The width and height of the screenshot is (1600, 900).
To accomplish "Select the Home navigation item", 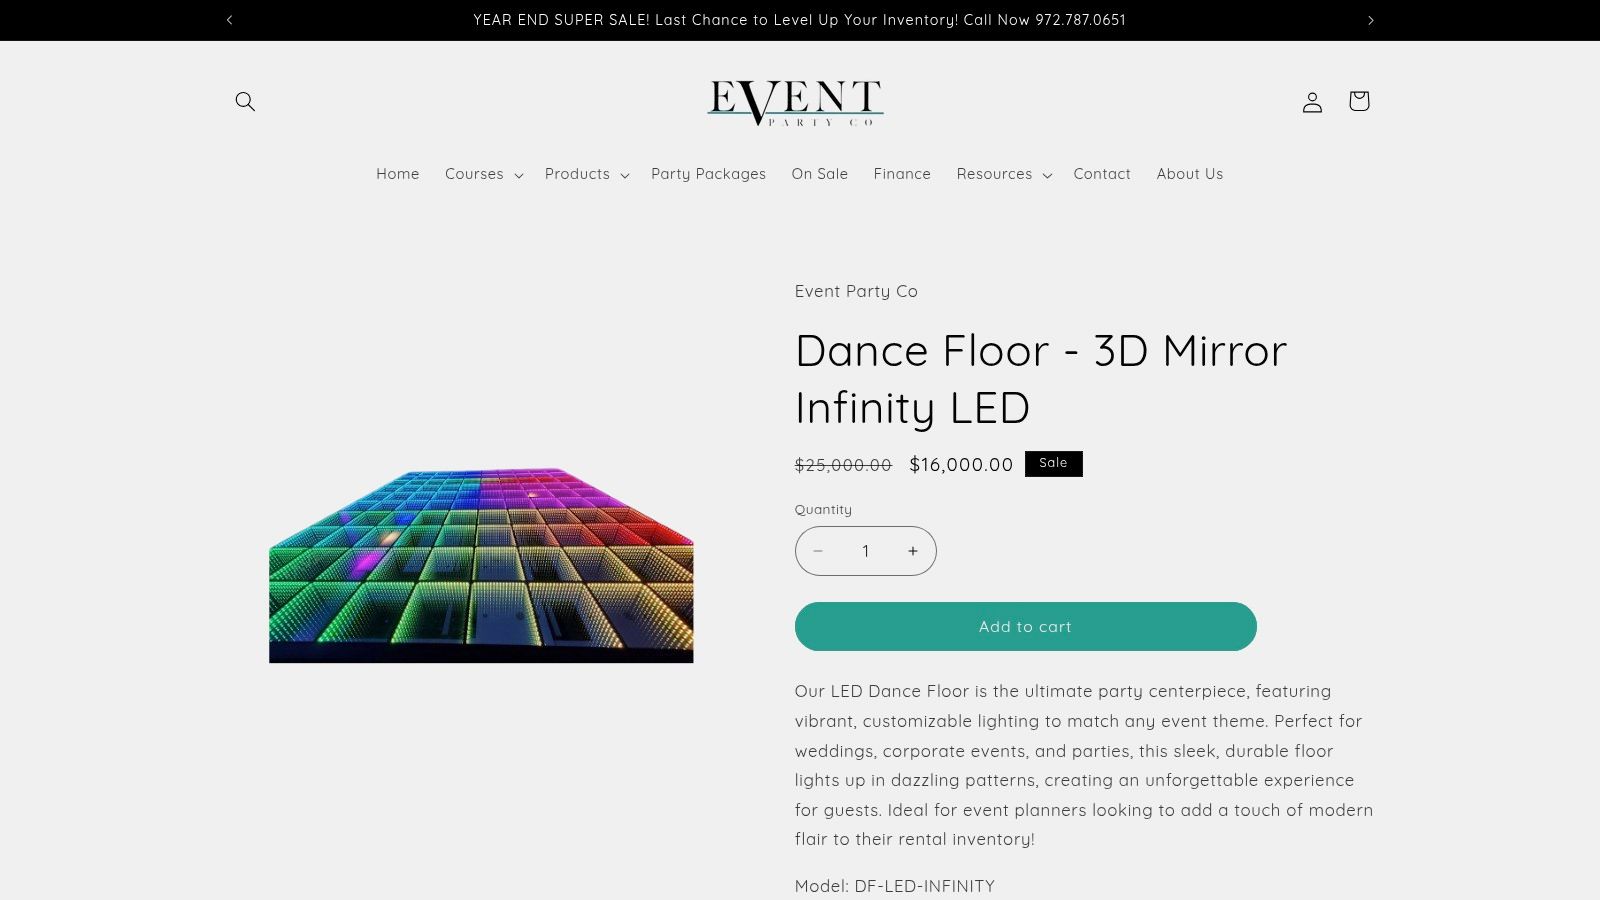I will pyautogui.click(x=397, y=174).
